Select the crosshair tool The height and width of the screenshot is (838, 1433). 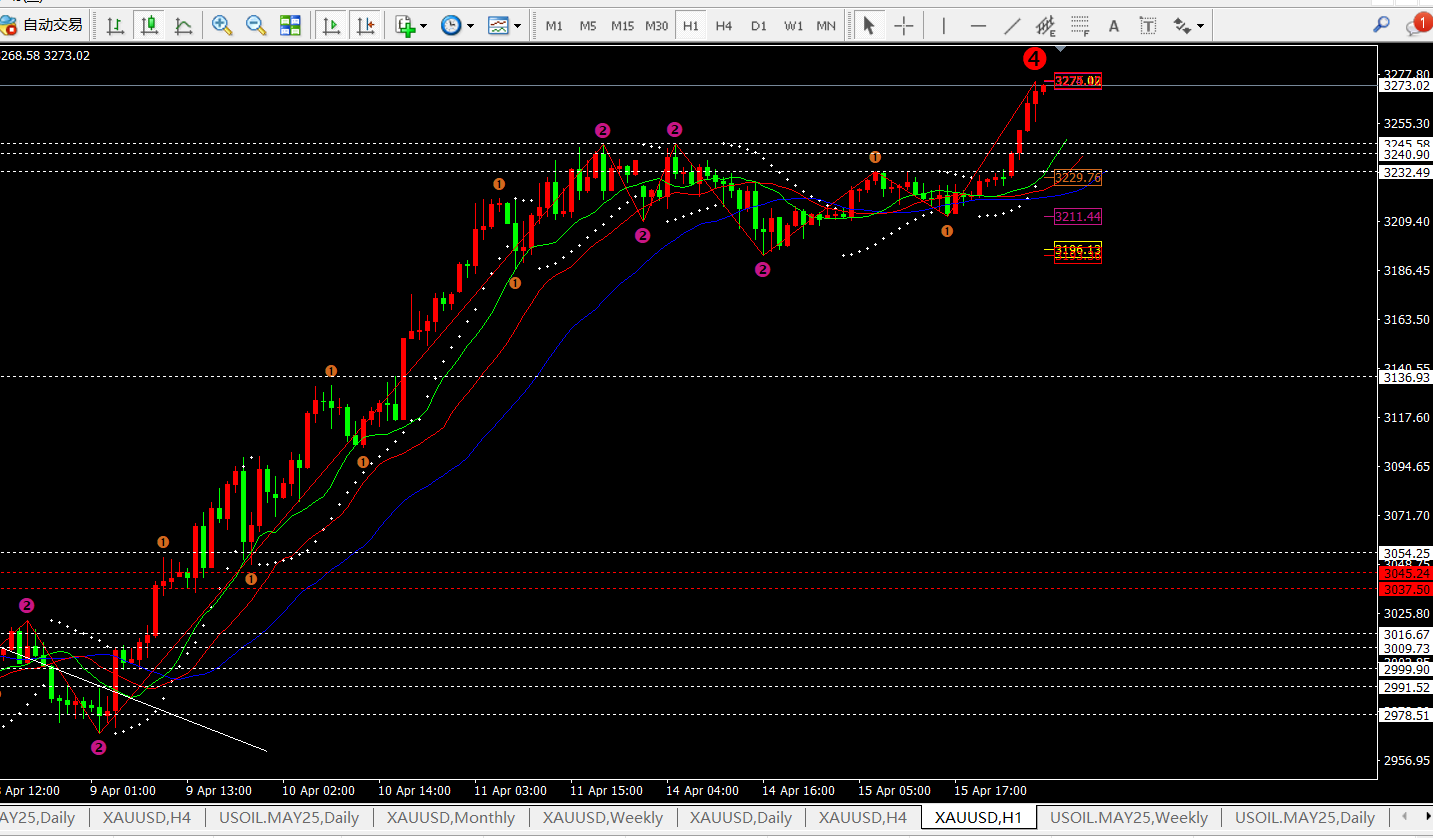pyautogui.click(x=903, y=25)
